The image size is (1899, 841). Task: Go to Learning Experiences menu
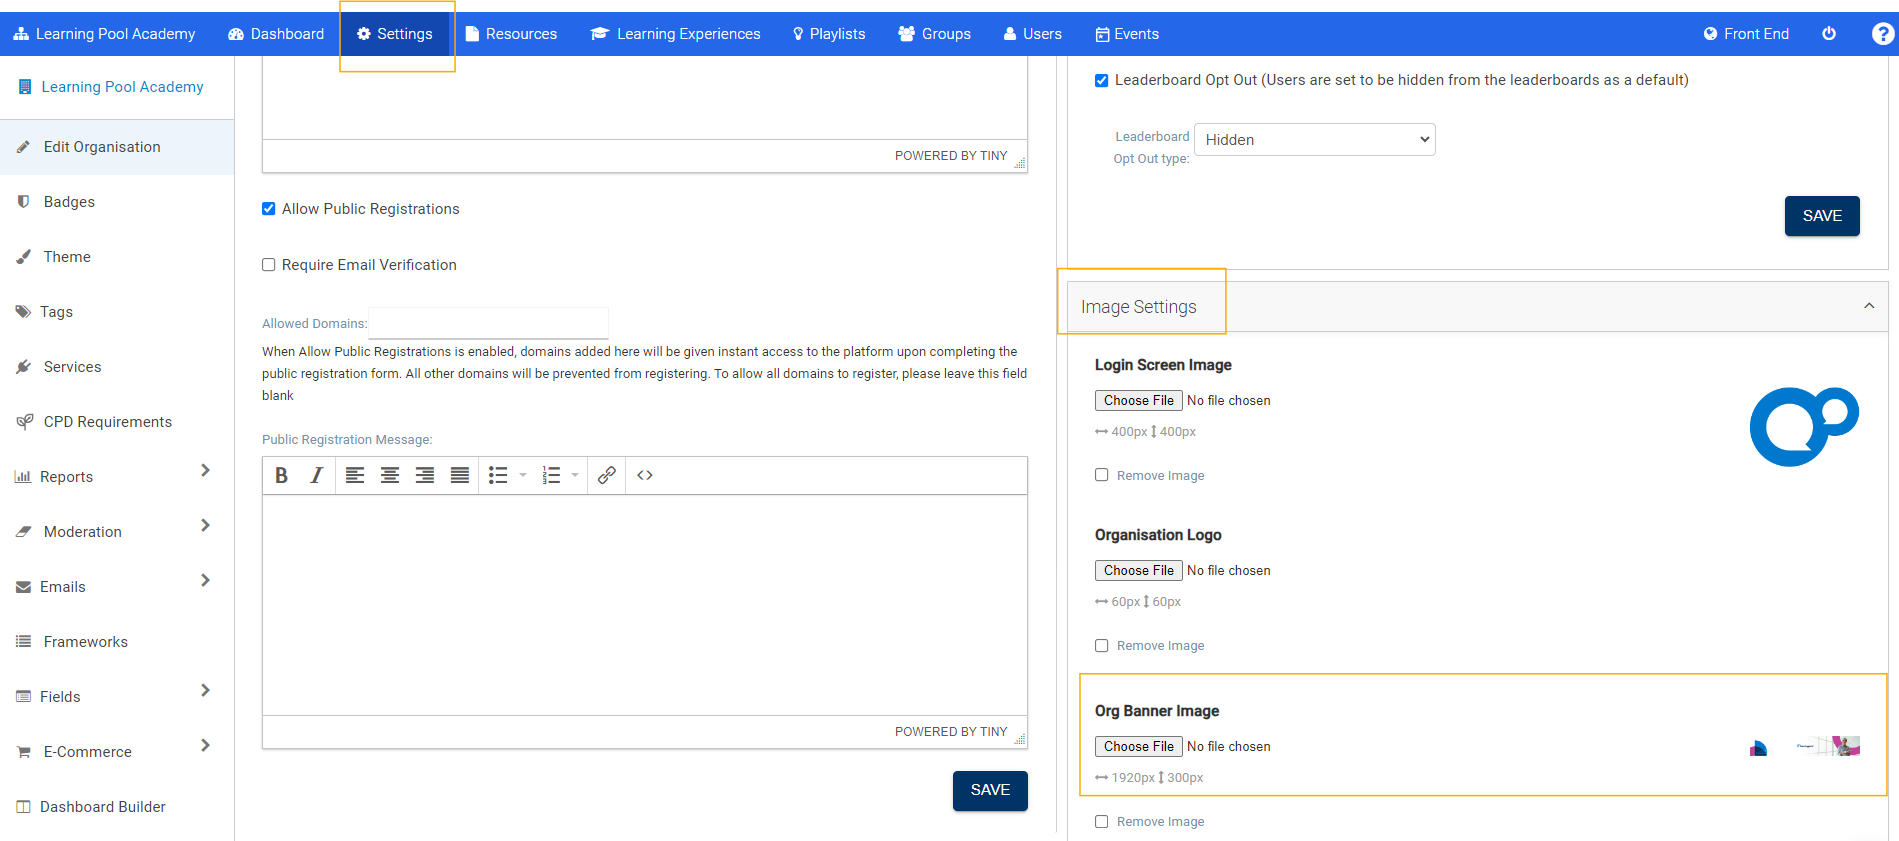(x=676, y=34)
